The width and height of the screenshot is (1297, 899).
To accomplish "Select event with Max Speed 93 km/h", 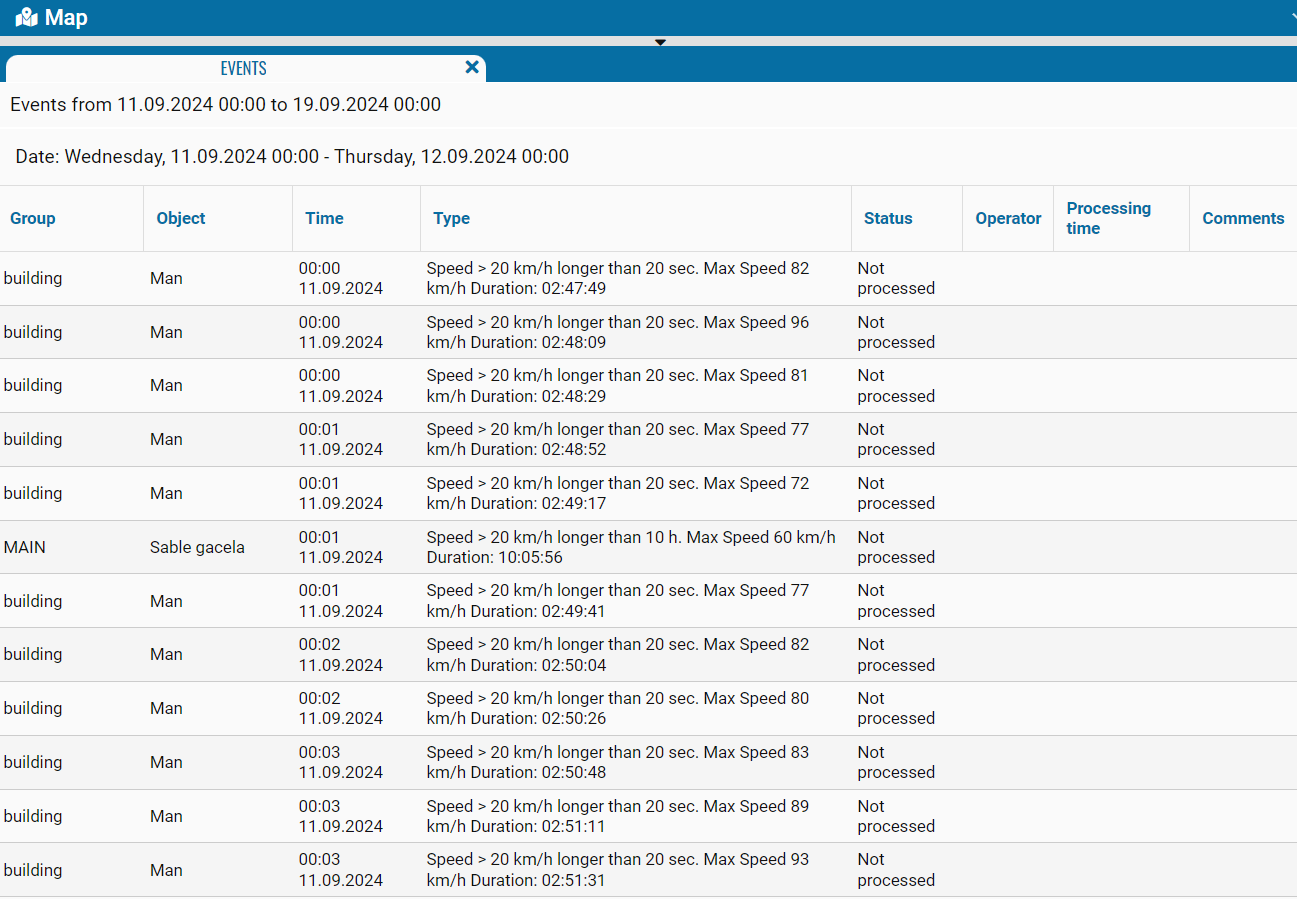I will 617,869.
